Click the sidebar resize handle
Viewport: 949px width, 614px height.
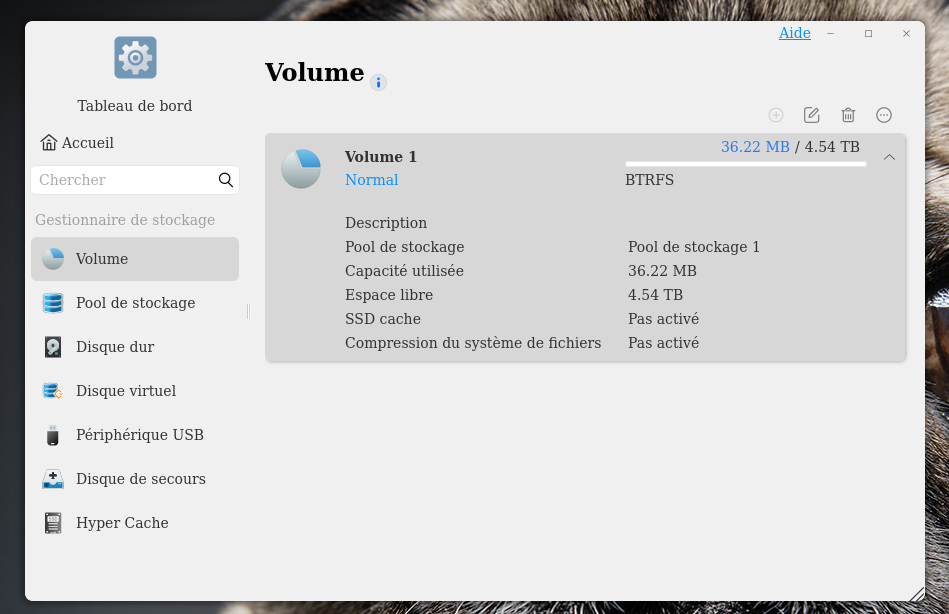(248, 311)
